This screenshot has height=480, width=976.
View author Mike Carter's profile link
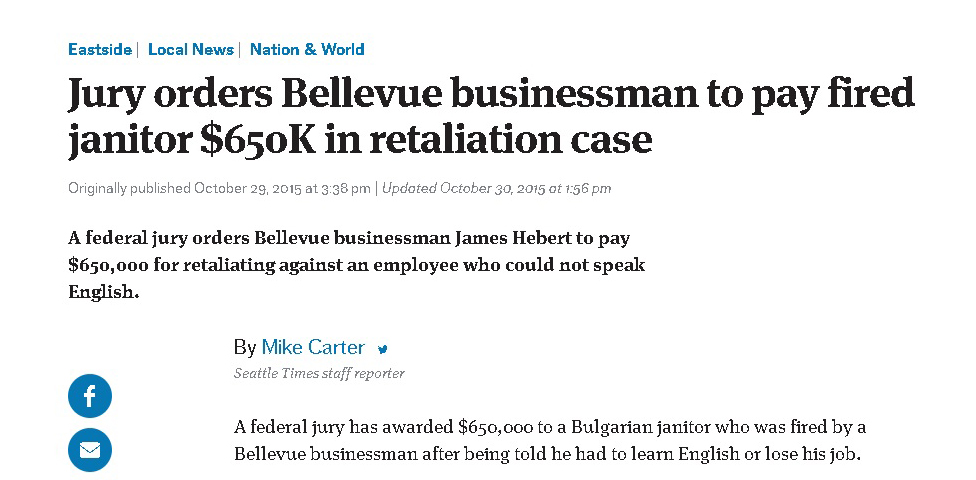coord(313,348)
